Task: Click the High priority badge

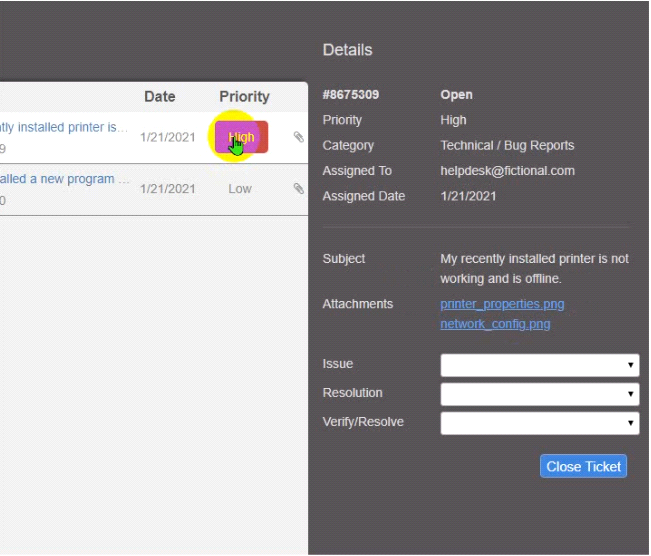Action: (241, 137)
